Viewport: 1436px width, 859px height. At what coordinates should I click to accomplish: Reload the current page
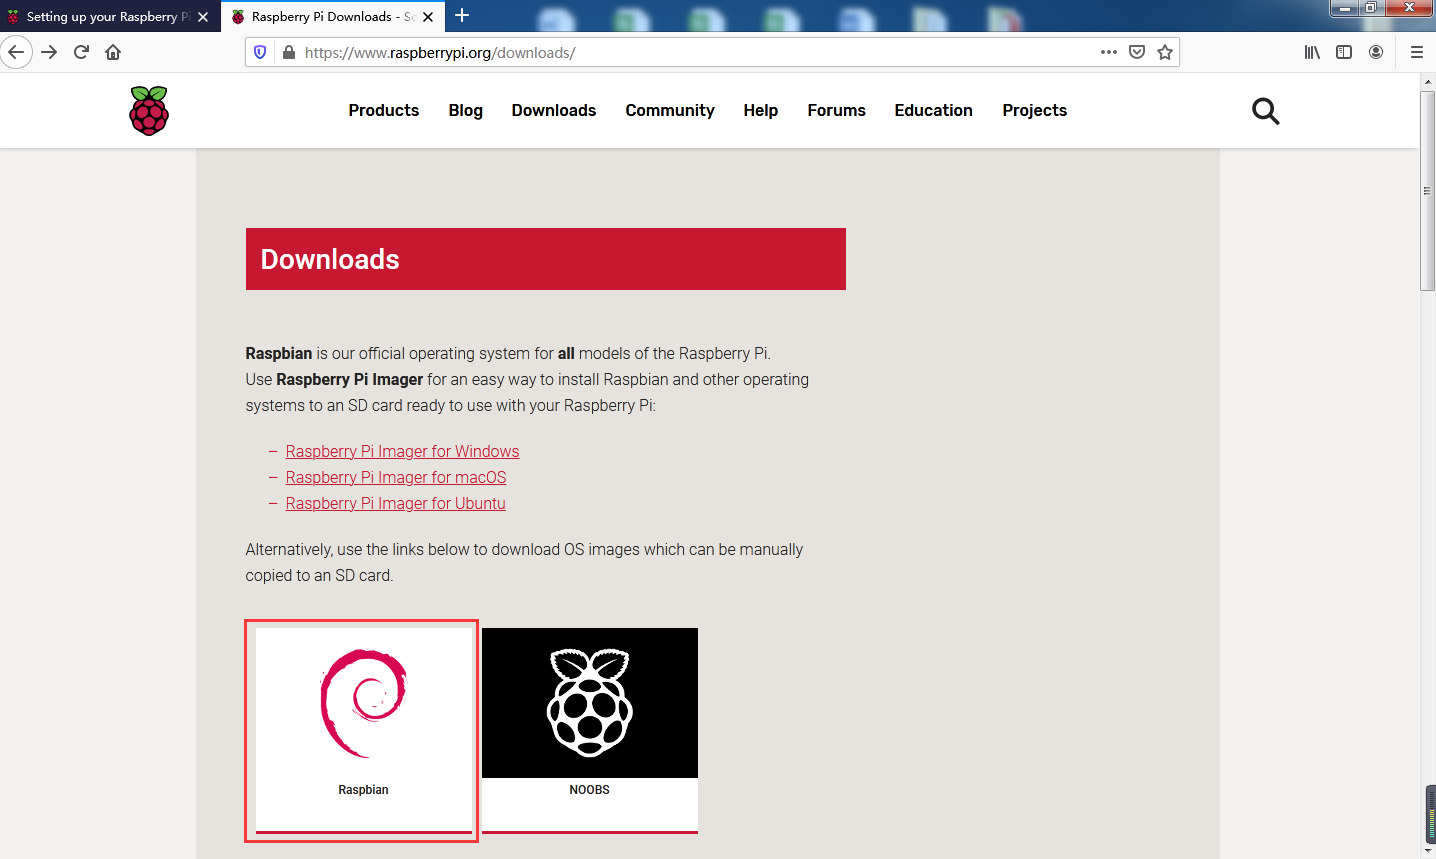pos(81,52)
